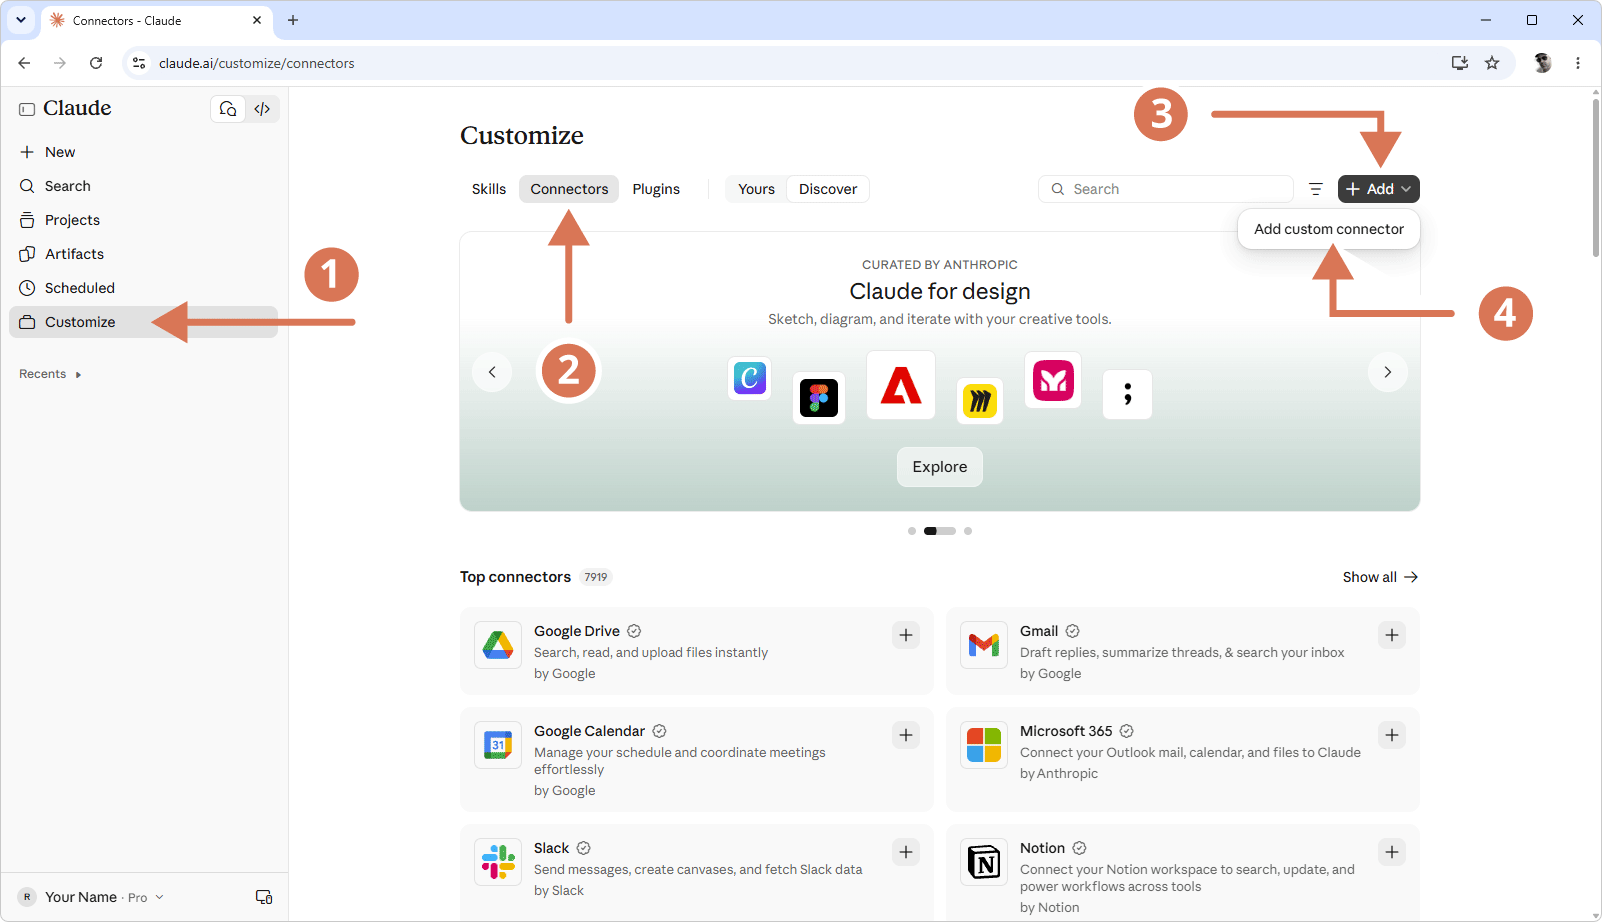Add the Notion connector with its plus button

1392,852
